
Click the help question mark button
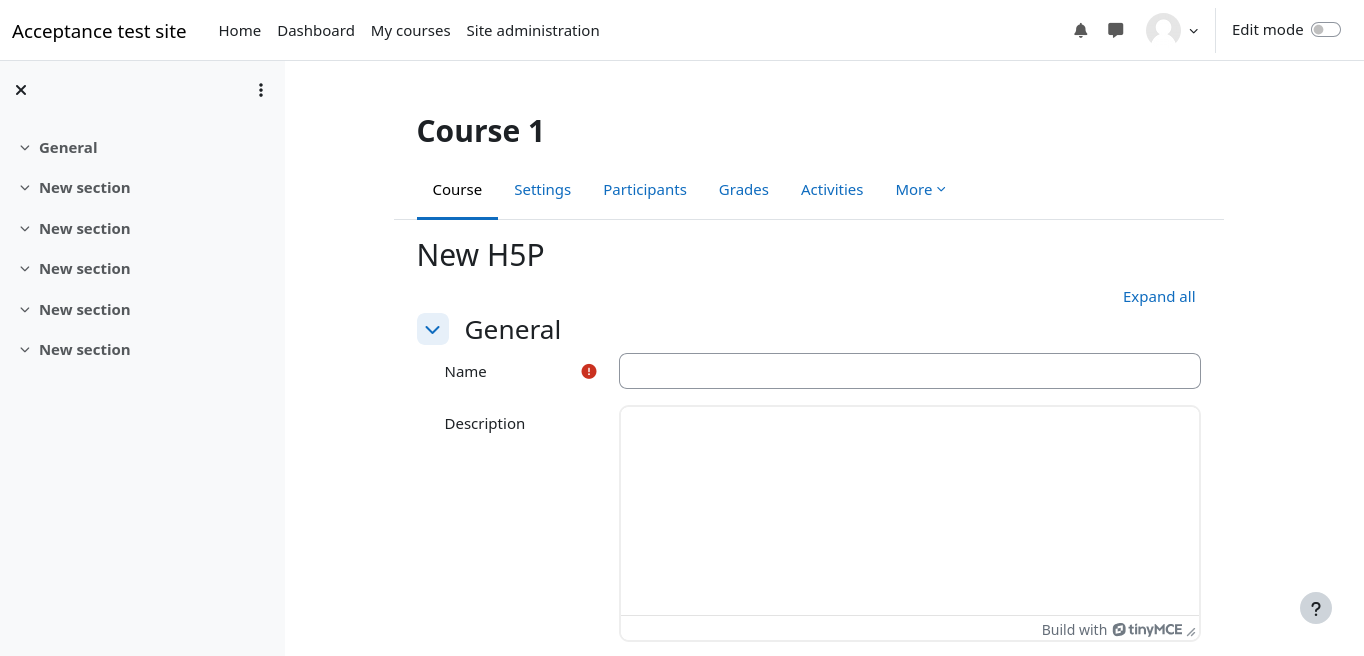click(1315, 608)
